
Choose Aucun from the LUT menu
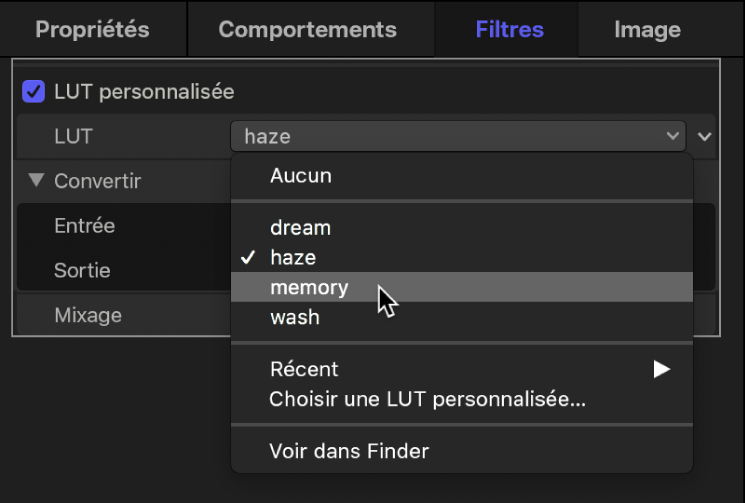click(300, 176)
